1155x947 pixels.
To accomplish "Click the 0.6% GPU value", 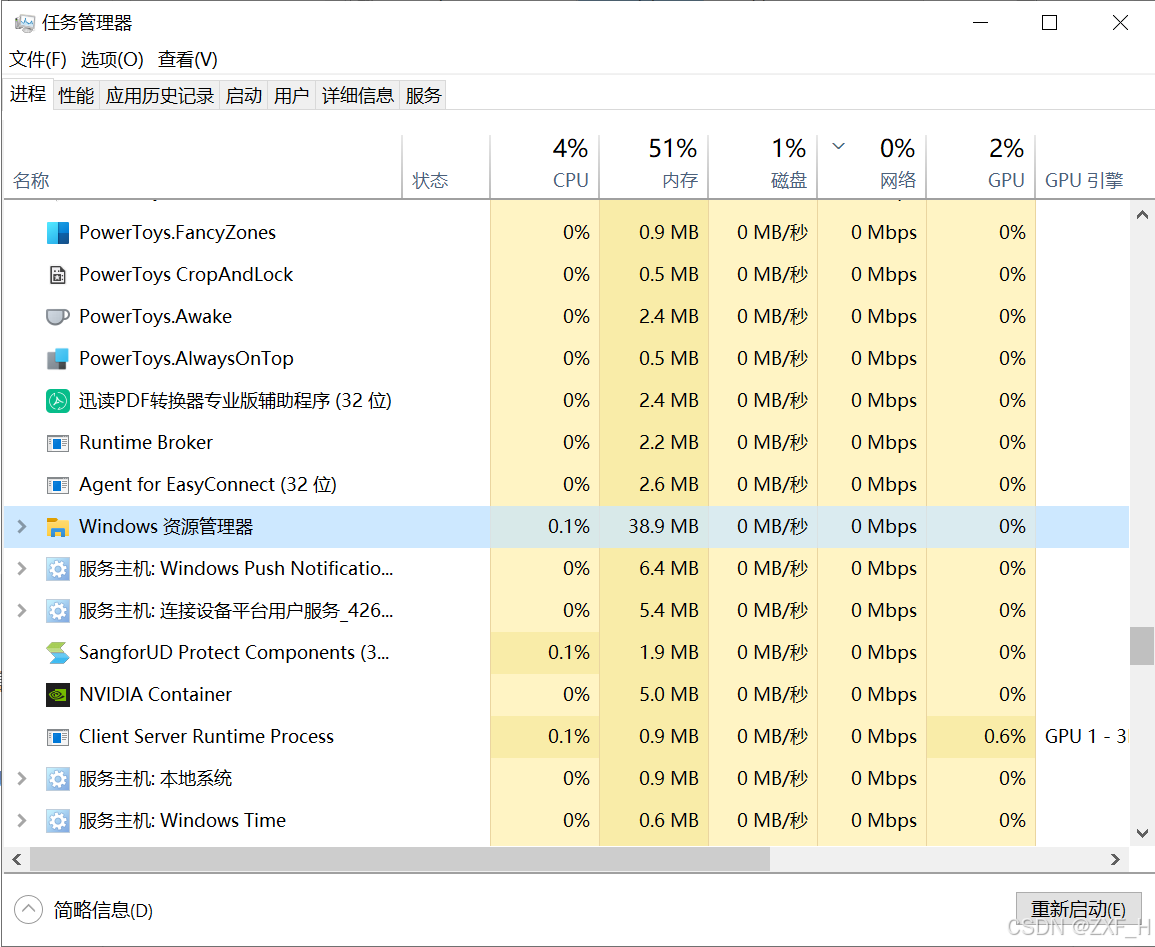I will (x=1005, y=736).
